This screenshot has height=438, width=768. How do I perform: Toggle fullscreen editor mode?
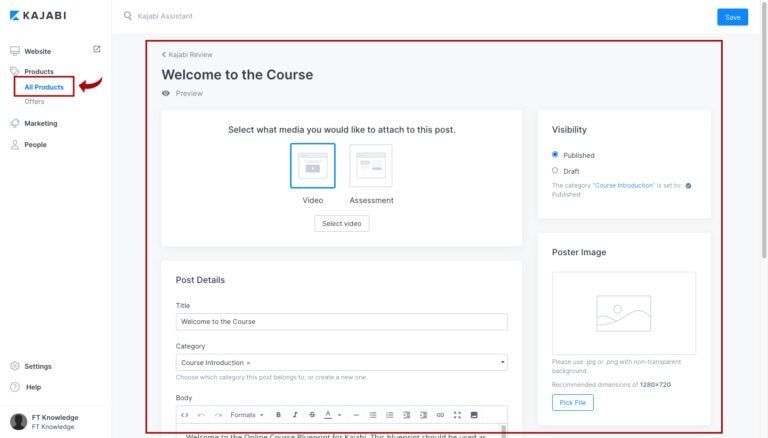pyautogui.click(x=457, y=415)
